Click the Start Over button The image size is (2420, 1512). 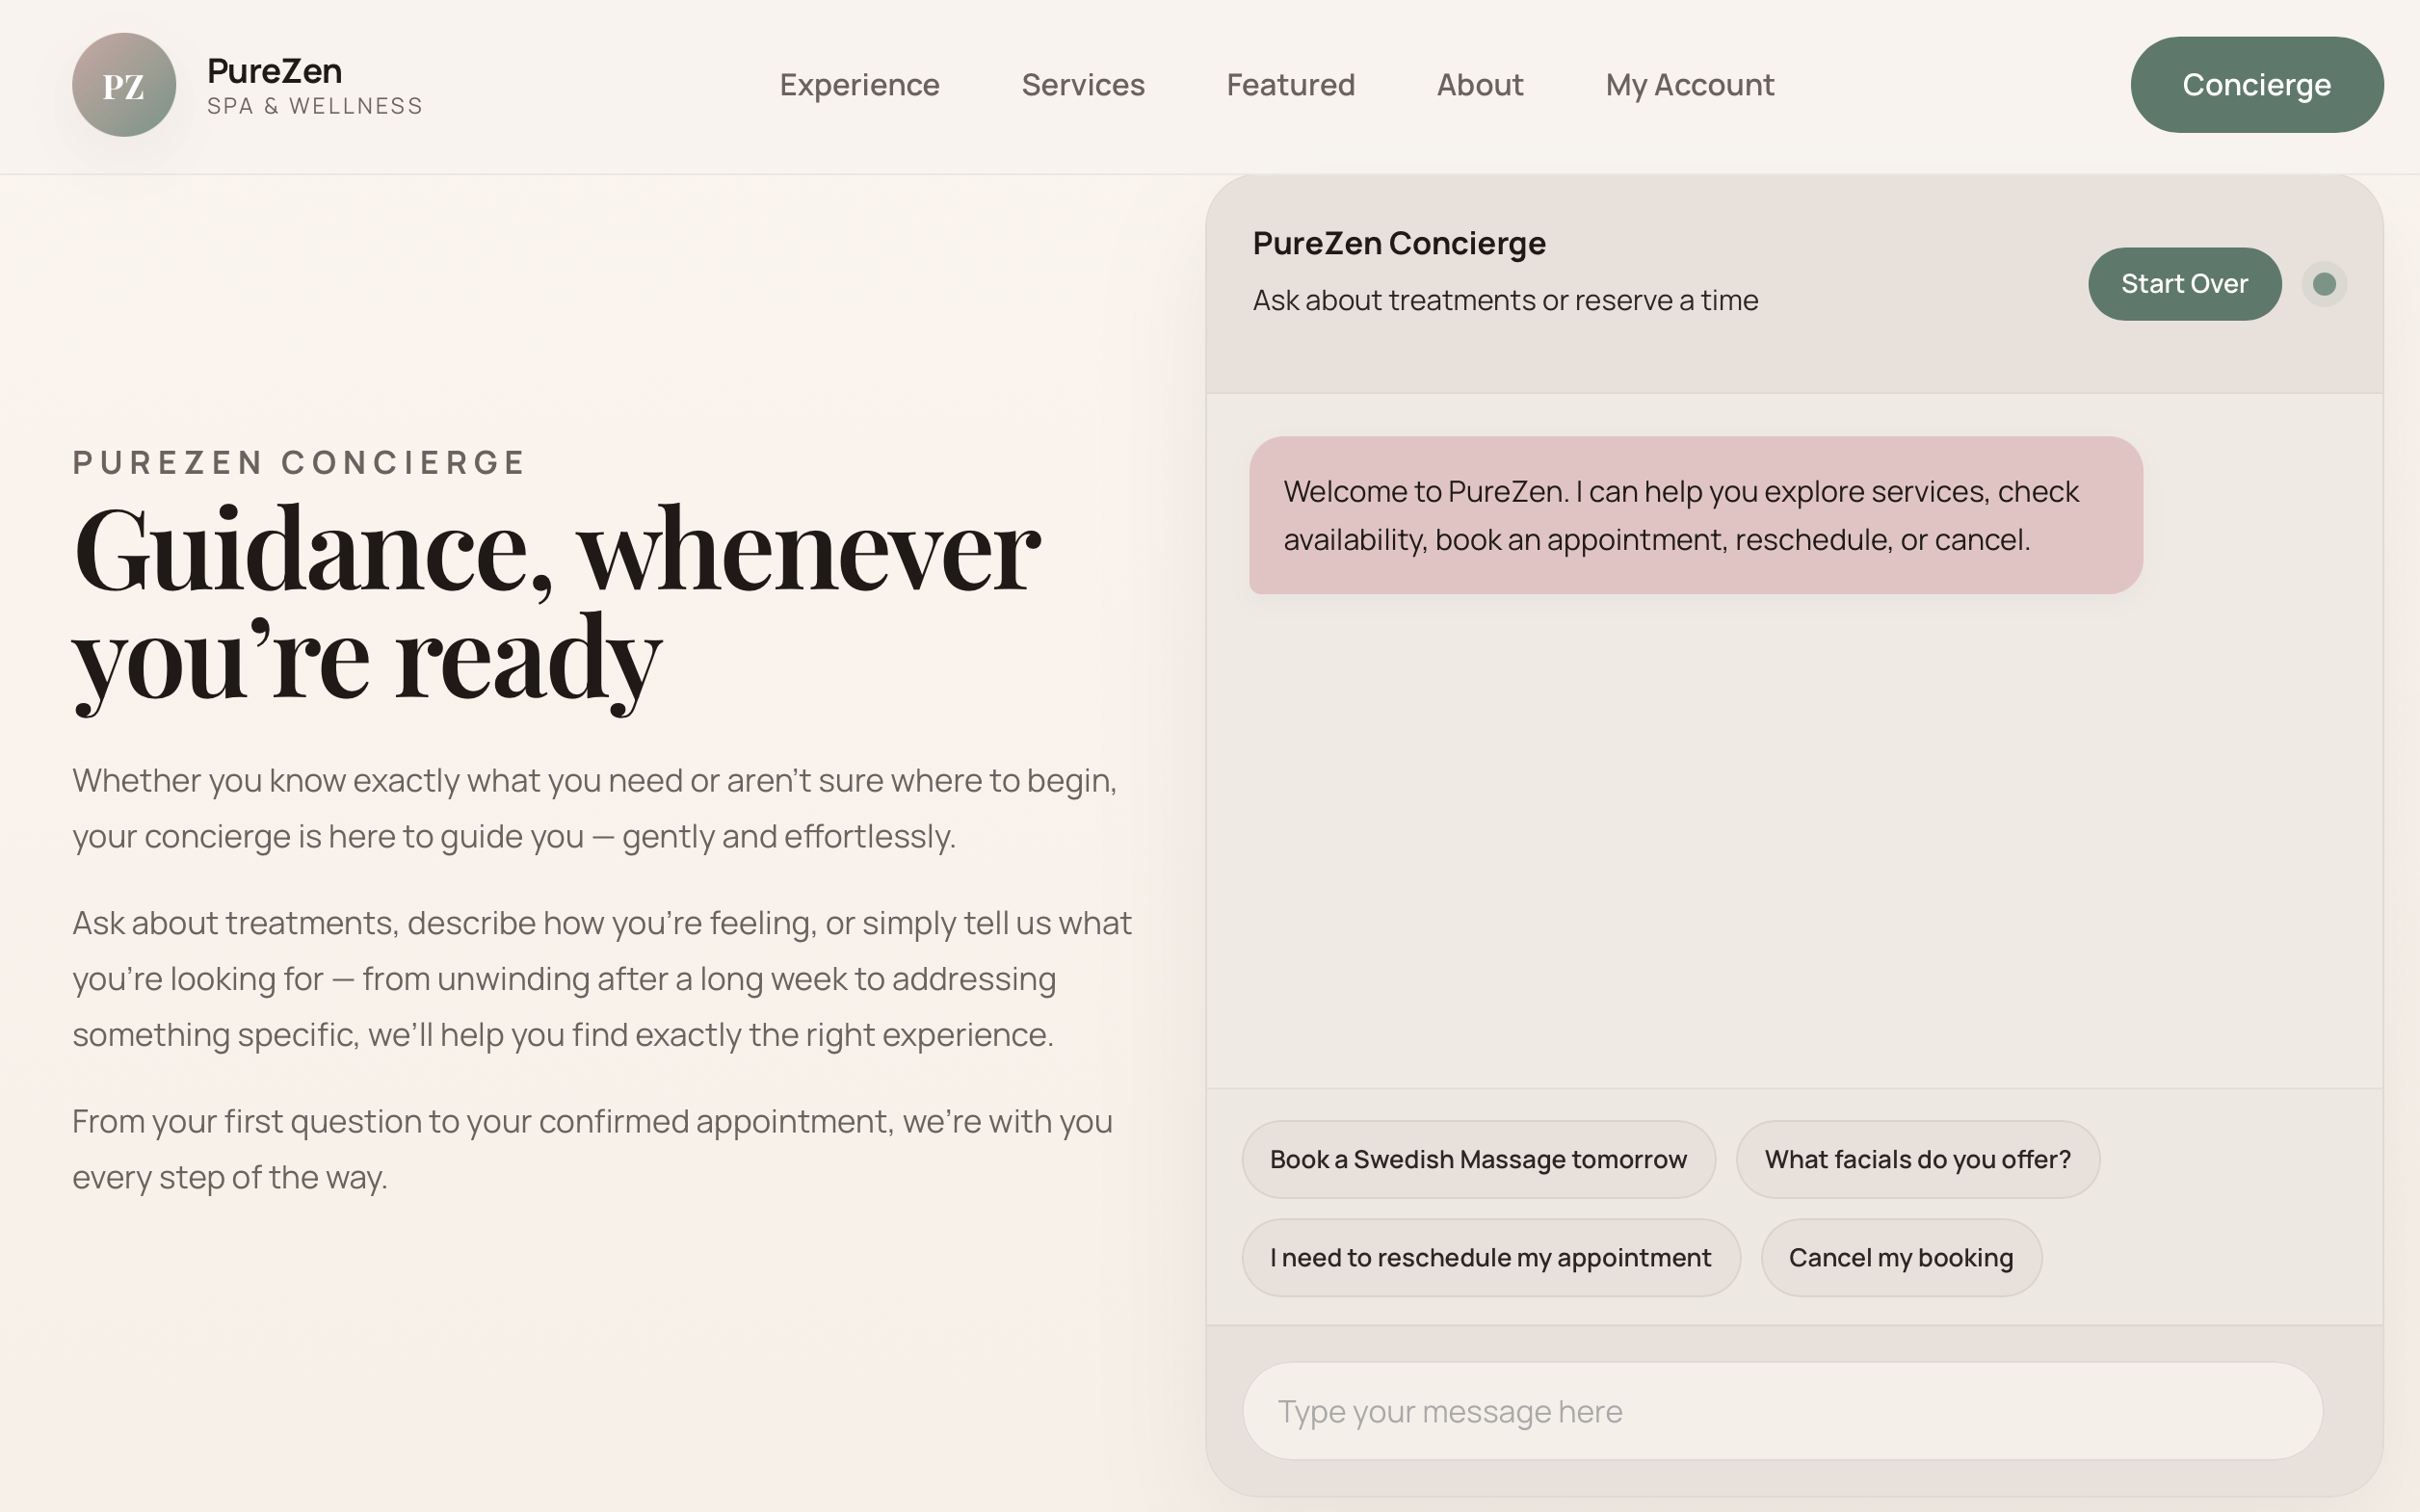coord(2184,284)
